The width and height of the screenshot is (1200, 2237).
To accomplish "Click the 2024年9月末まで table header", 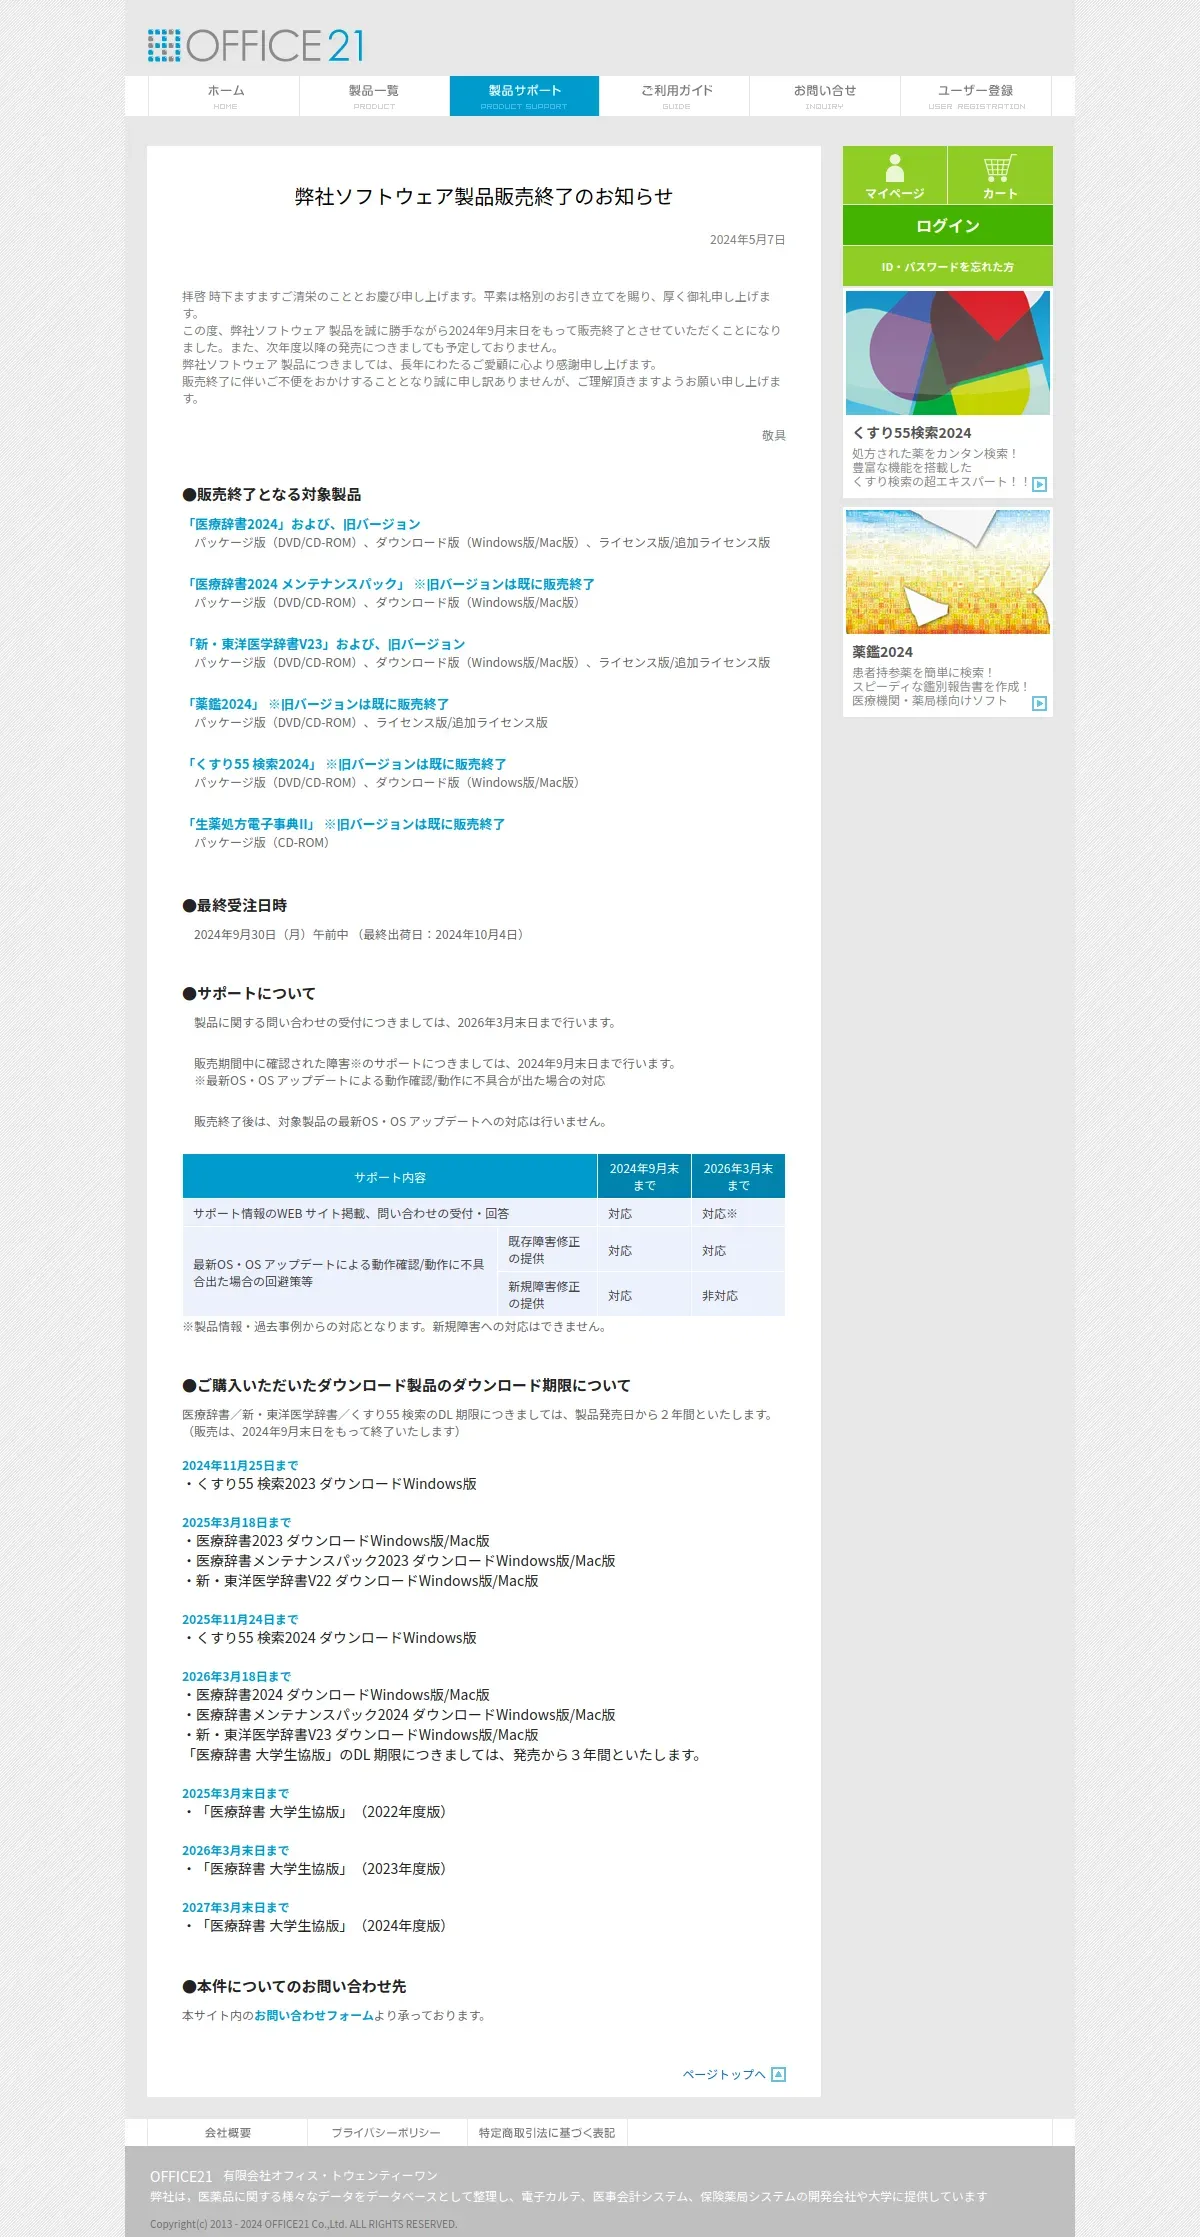I will 644,1177.
